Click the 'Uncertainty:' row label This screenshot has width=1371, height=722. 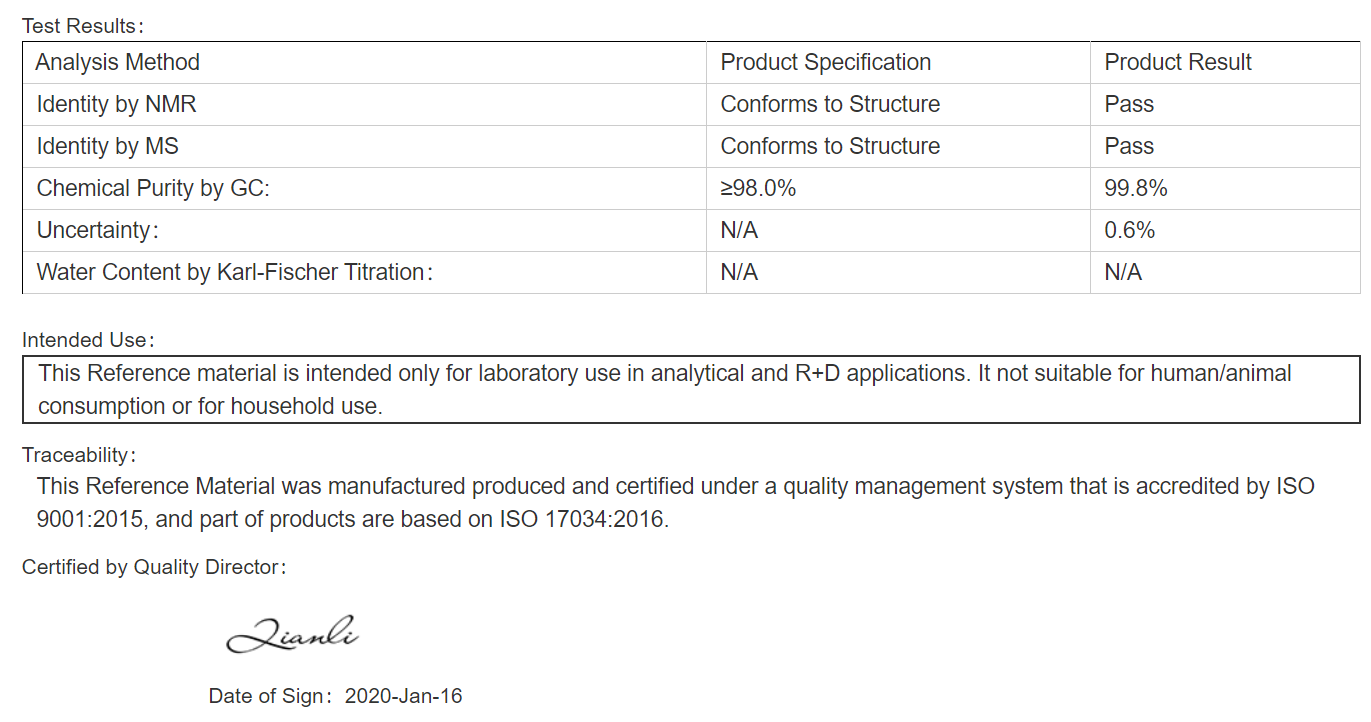pos(98,230)
